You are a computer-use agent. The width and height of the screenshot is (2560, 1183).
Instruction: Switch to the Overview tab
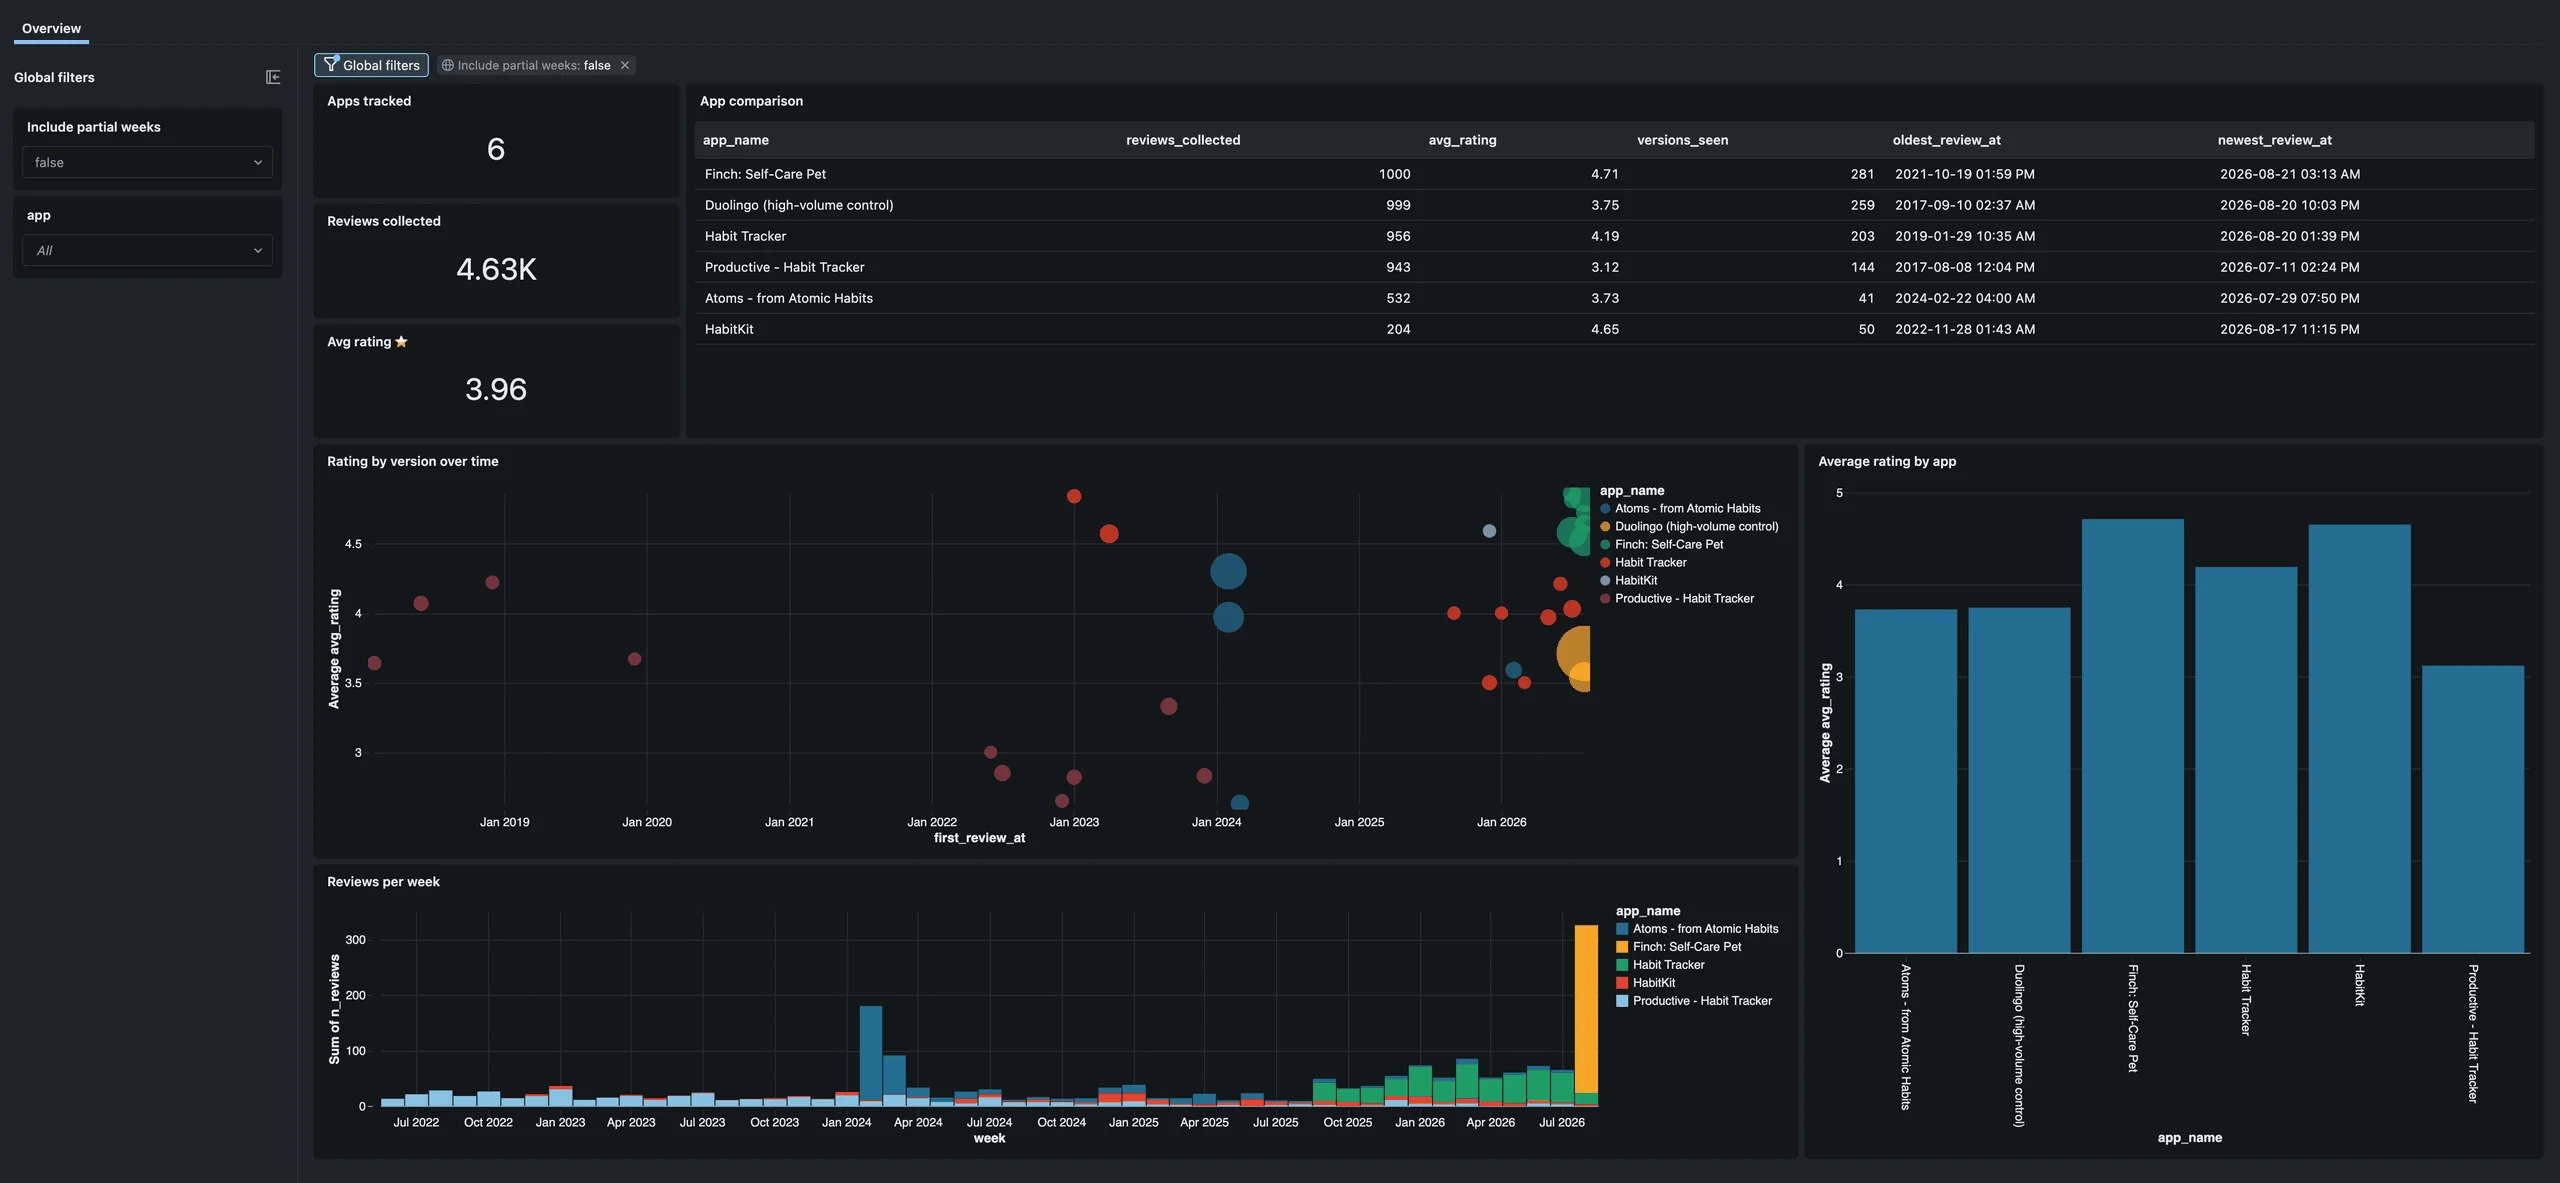click(x=51, y=28)
